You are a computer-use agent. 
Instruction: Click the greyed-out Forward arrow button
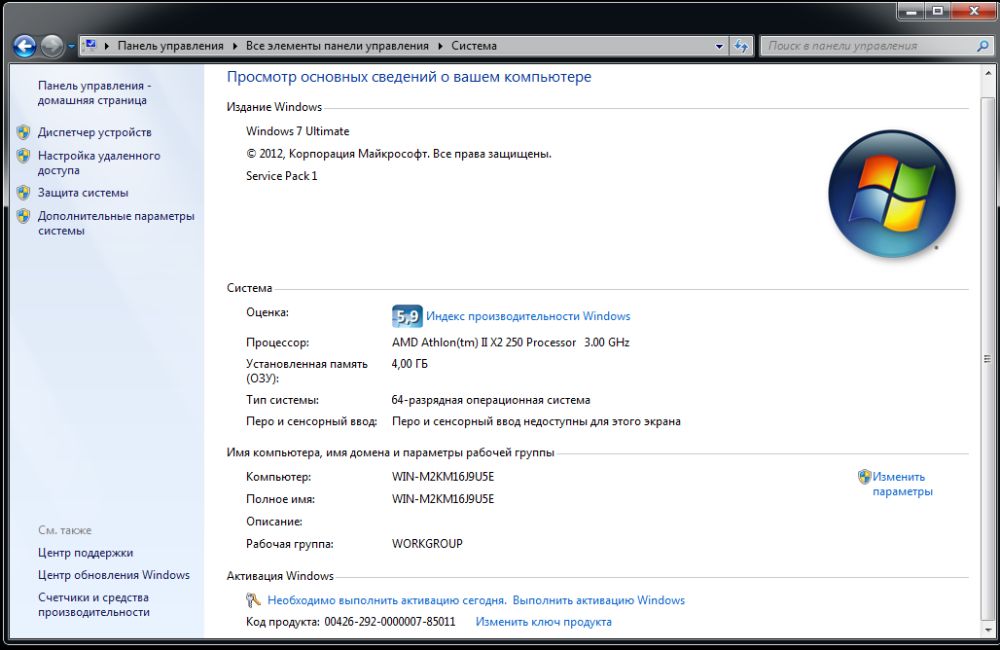[52, 46]
